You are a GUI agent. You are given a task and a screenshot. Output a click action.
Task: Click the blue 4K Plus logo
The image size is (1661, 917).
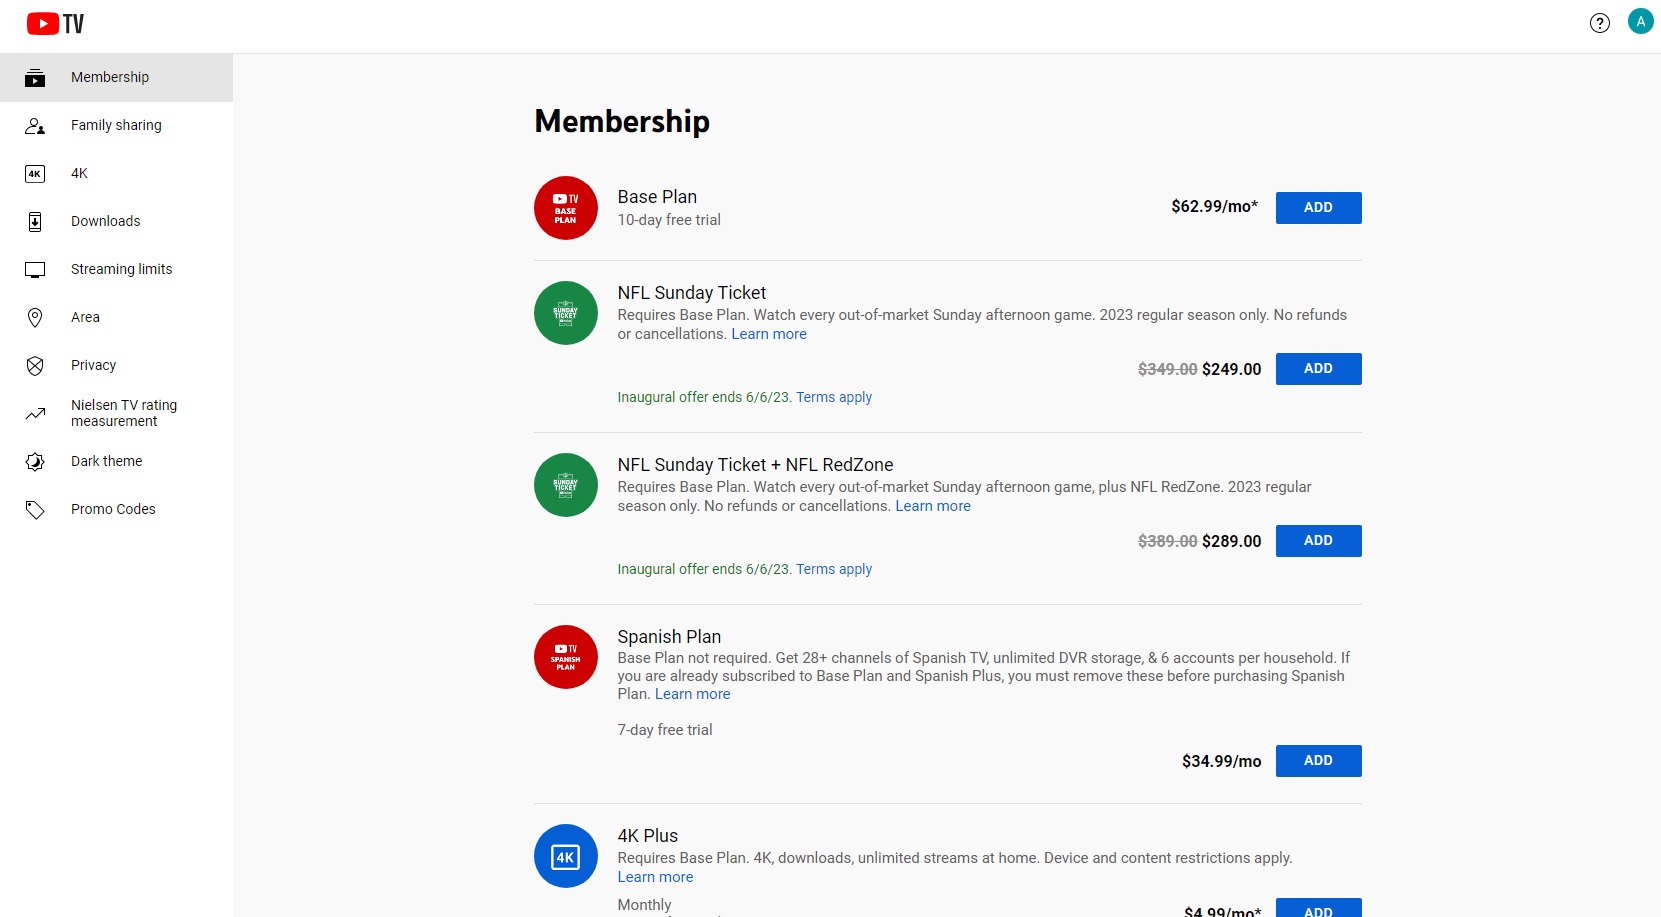(x=566, y=856)
